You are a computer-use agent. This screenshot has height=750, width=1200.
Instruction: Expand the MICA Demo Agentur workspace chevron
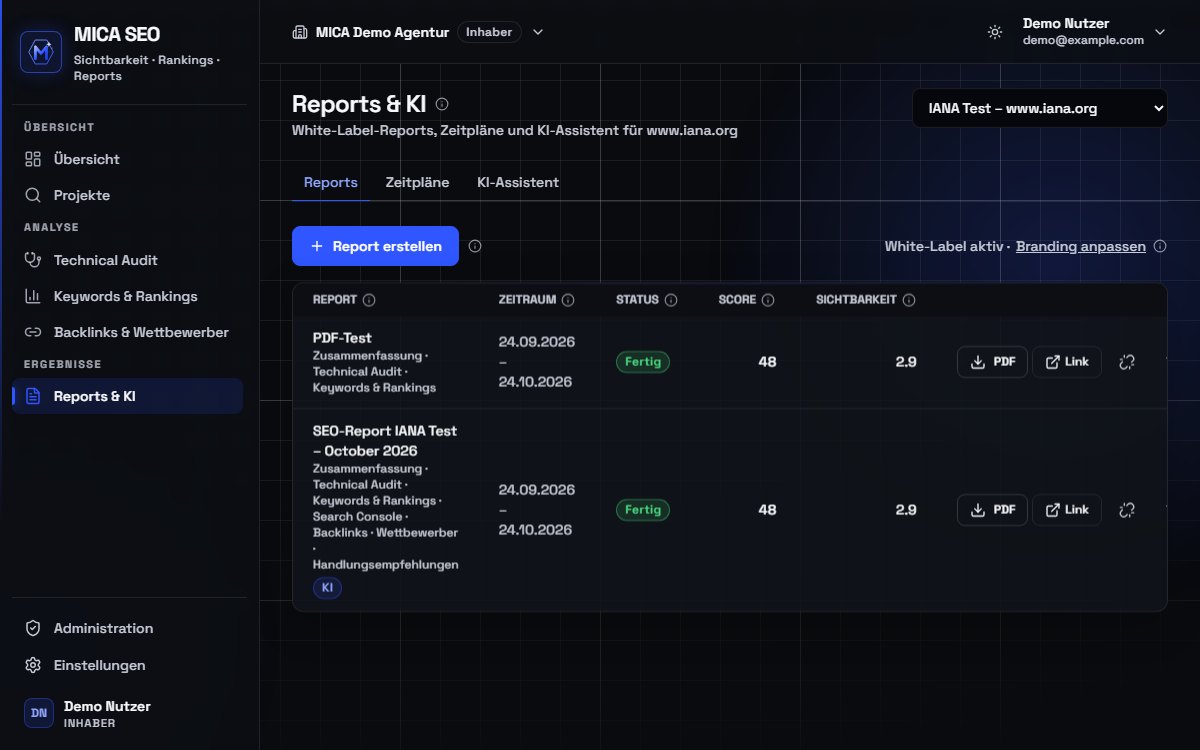point(538,32)
